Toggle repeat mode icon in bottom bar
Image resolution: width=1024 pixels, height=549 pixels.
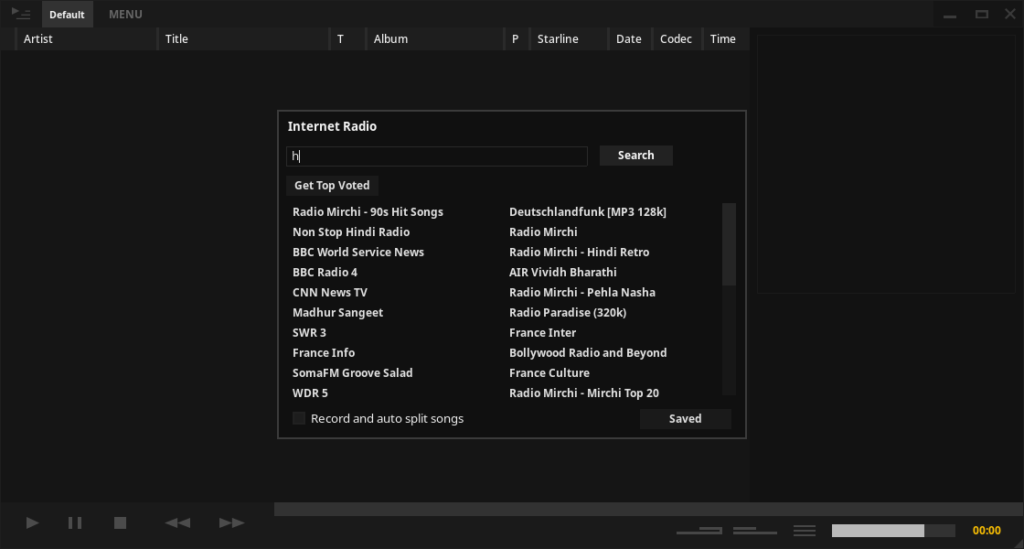click(699, 530)
